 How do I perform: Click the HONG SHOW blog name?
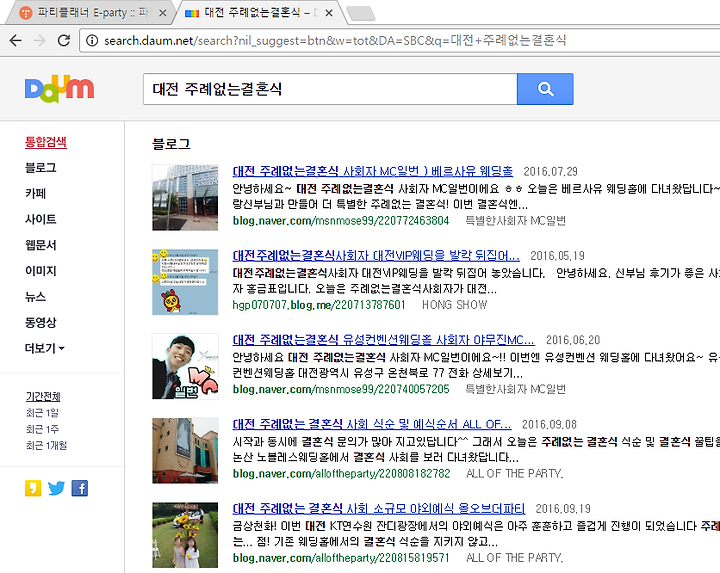pyautogui.click(x=455, y=305)
